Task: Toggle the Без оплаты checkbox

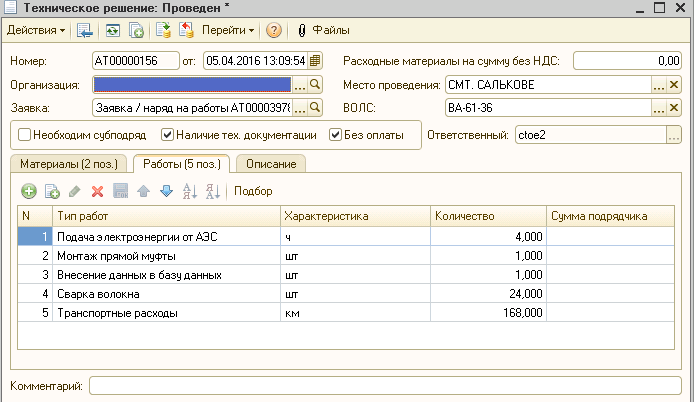Action: coord(336,135)
